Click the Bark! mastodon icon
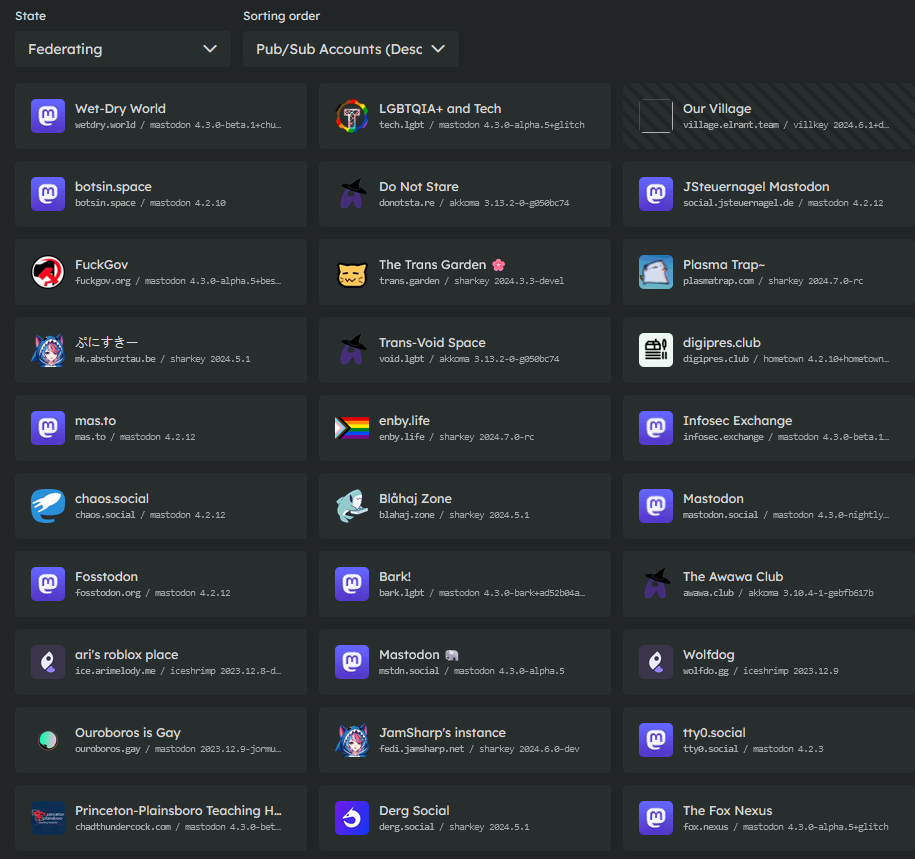 click(x=352, y=584)
